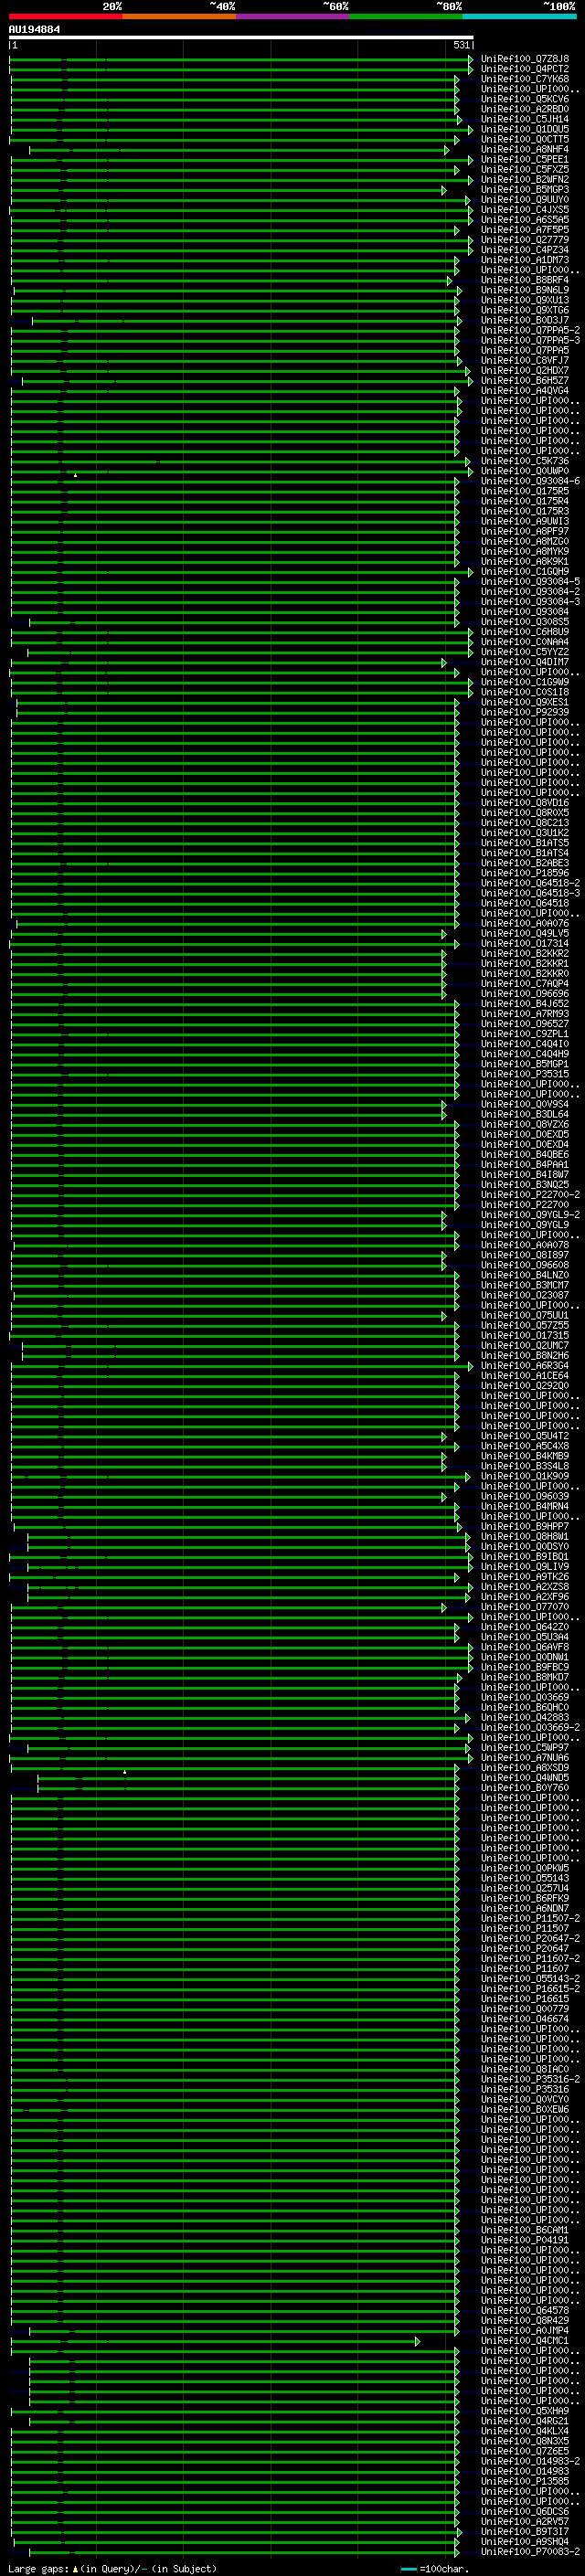The width and height of the screenshot is (585, 2576).
Task: Select hit UniRef100_A6R3G4
Action: tap(525, 1366)
